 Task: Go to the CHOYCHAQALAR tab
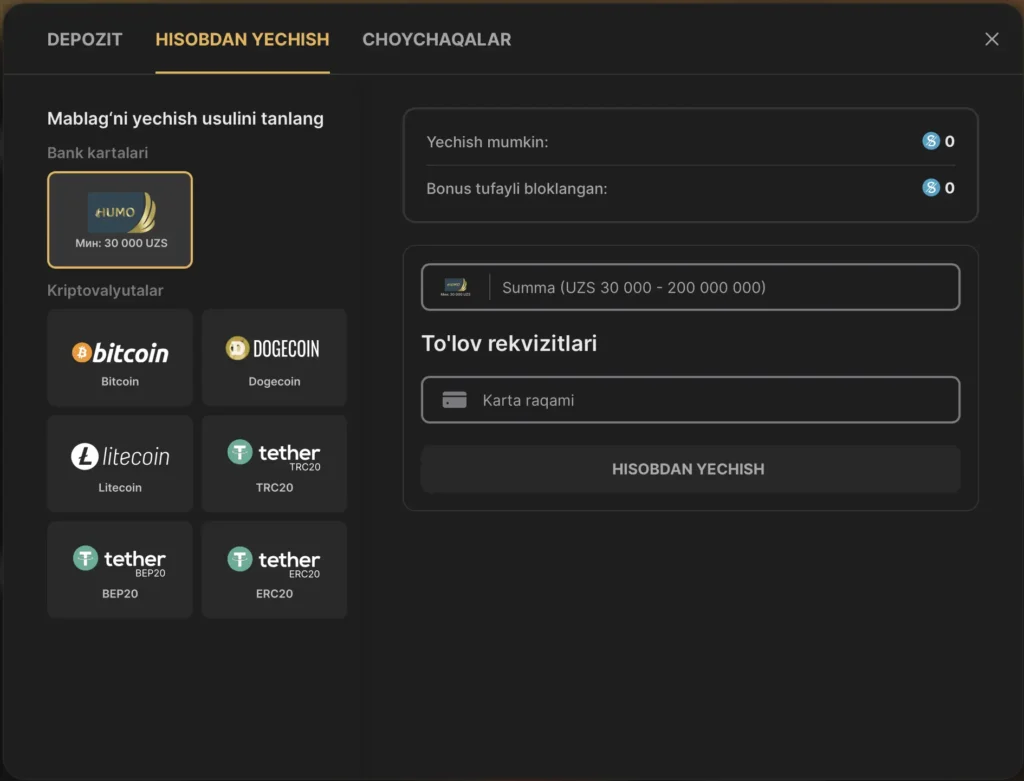click(436, 39)
